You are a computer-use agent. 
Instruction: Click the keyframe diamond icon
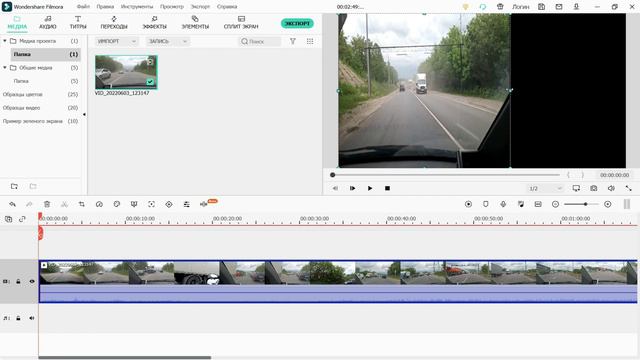(169, 204)
